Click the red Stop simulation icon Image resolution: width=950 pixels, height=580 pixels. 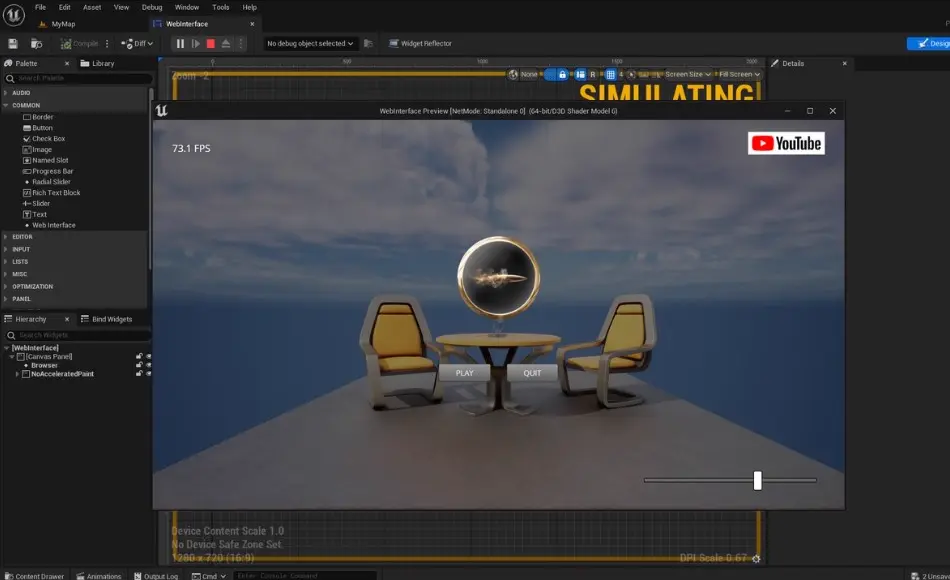click(x=211, y=43)
